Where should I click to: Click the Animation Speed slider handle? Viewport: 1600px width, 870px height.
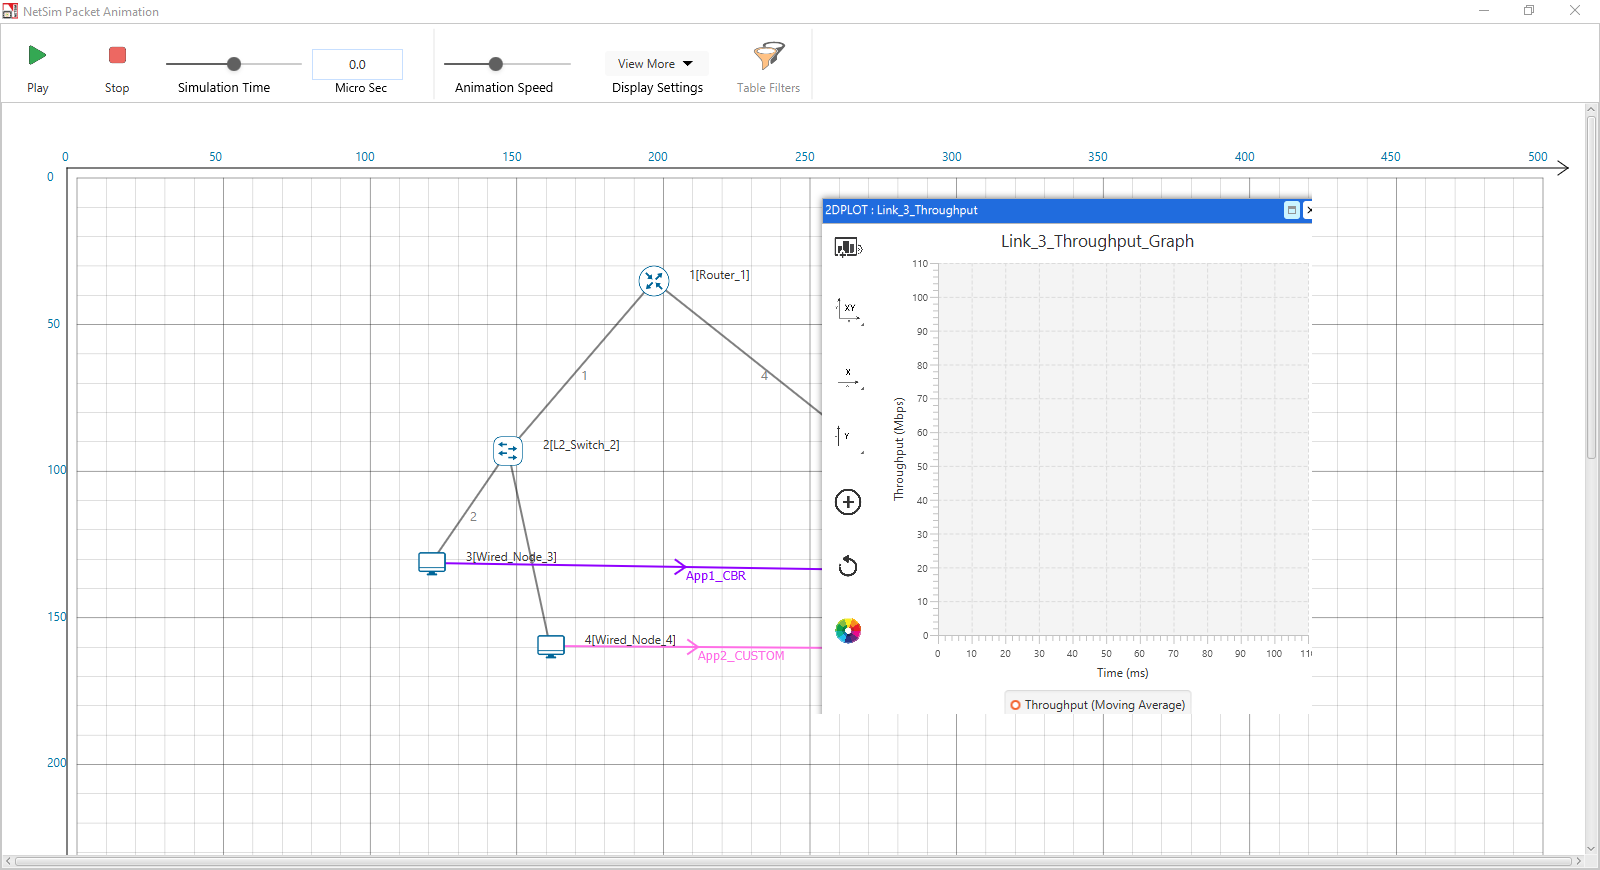click(x=496, y=64)
